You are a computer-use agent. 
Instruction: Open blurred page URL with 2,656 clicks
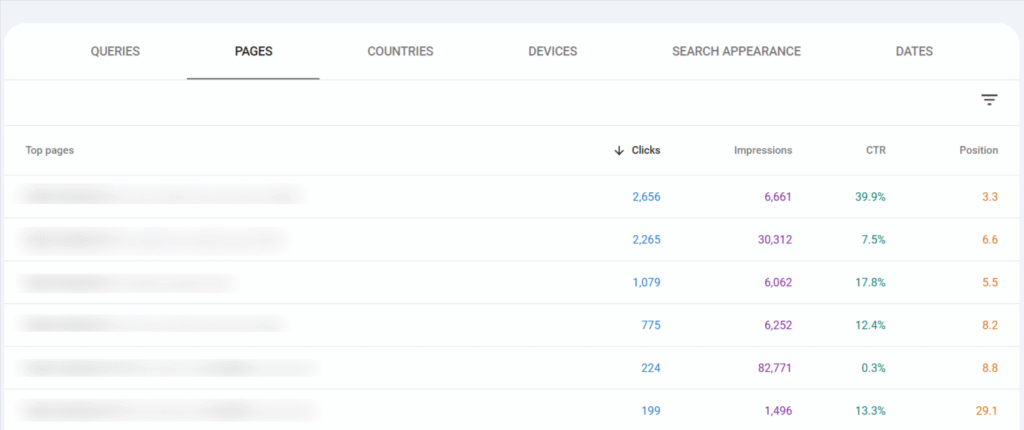tap(162, 196)
